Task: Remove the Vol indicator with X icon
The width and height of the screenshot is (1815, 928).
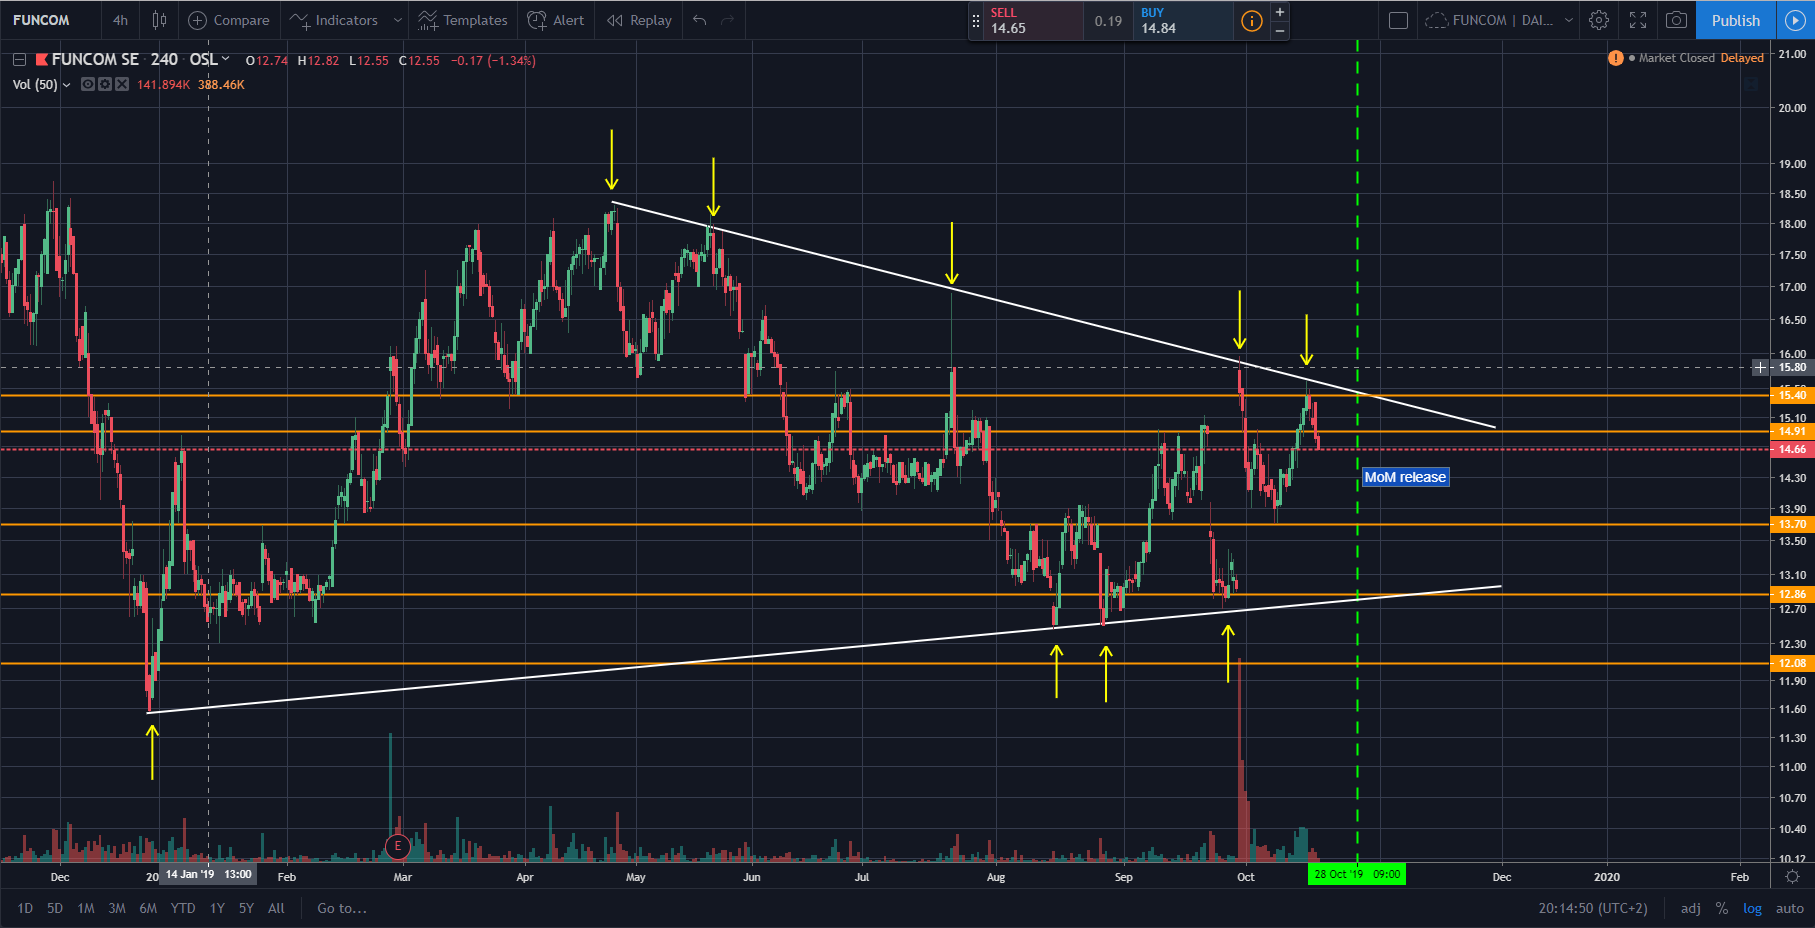Action: tap(122, 84)
